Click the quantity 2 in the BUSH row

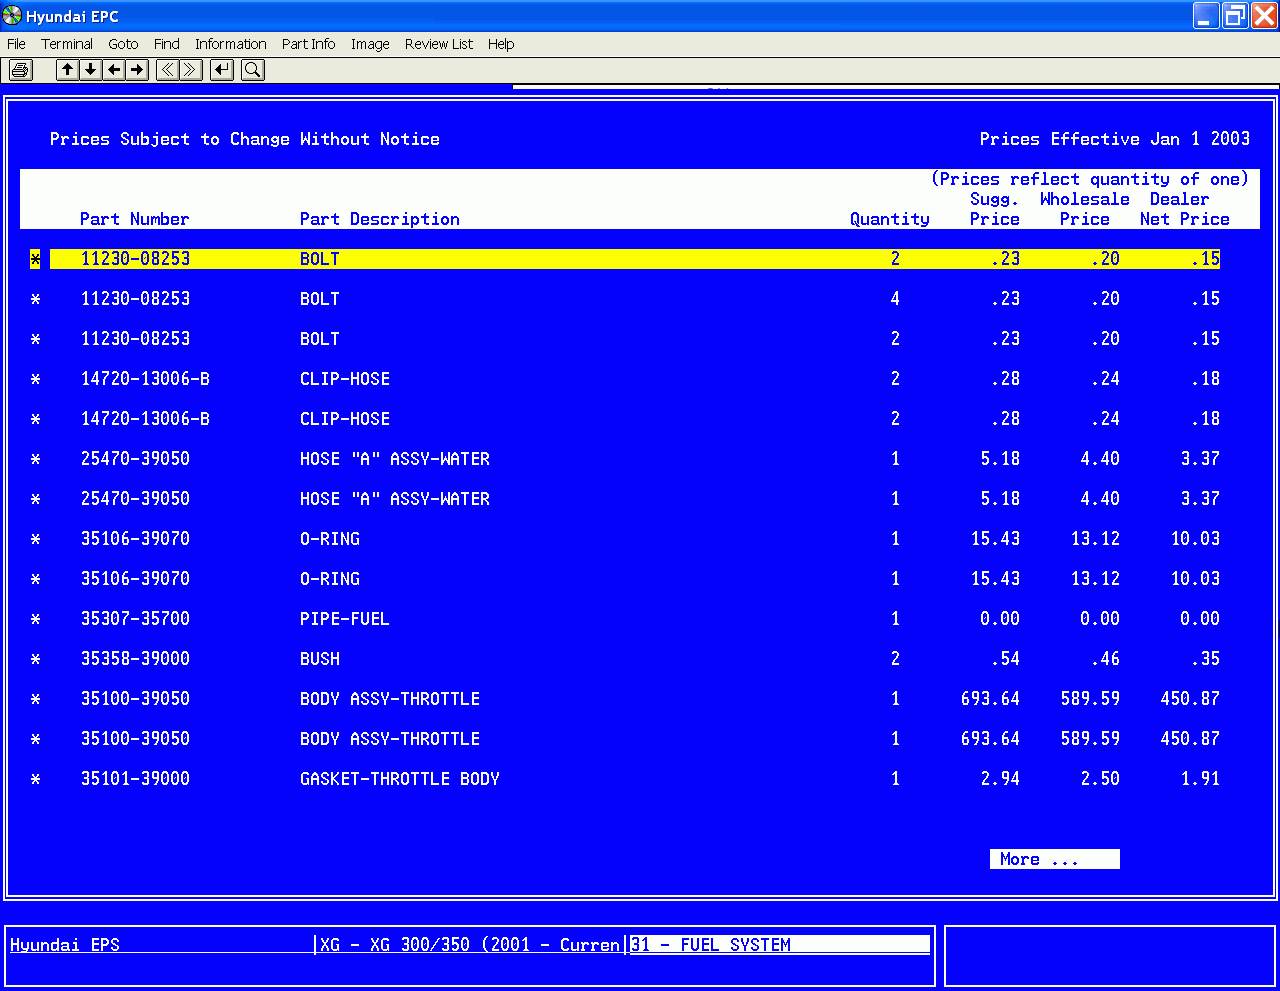pyautogui.click(x=895, y=659)
